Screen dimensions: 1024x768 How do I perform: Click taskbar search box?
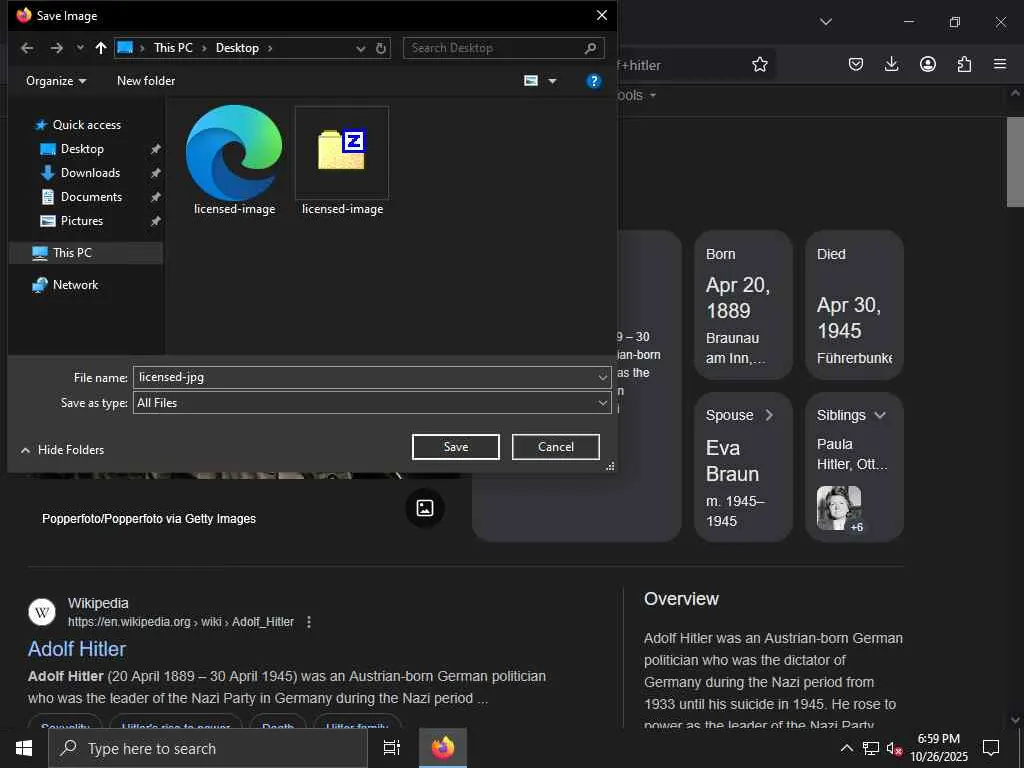coord(208,748)
